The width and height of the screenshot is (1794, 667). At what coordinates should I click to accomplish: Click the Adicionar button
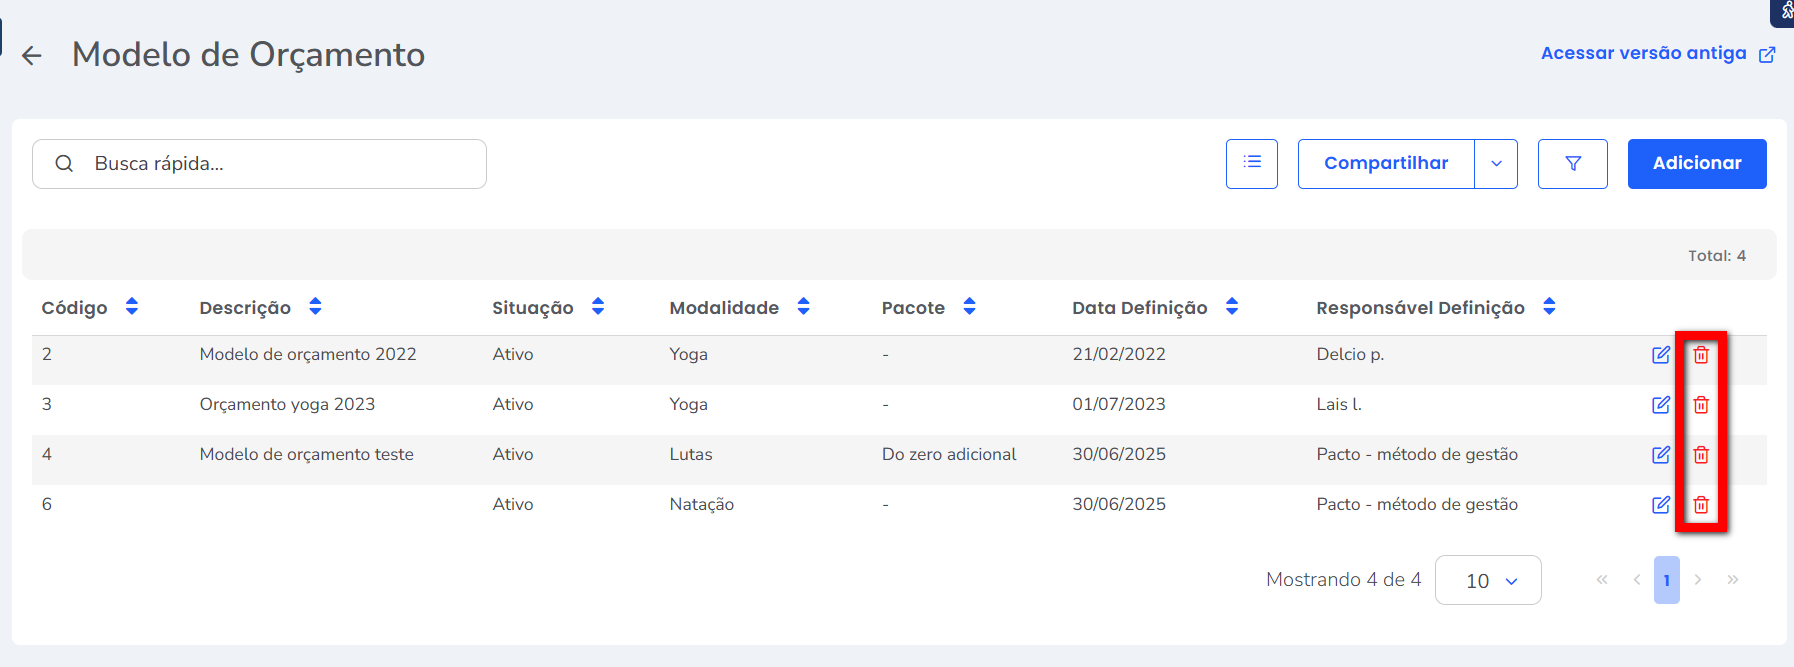point(1696,164)
